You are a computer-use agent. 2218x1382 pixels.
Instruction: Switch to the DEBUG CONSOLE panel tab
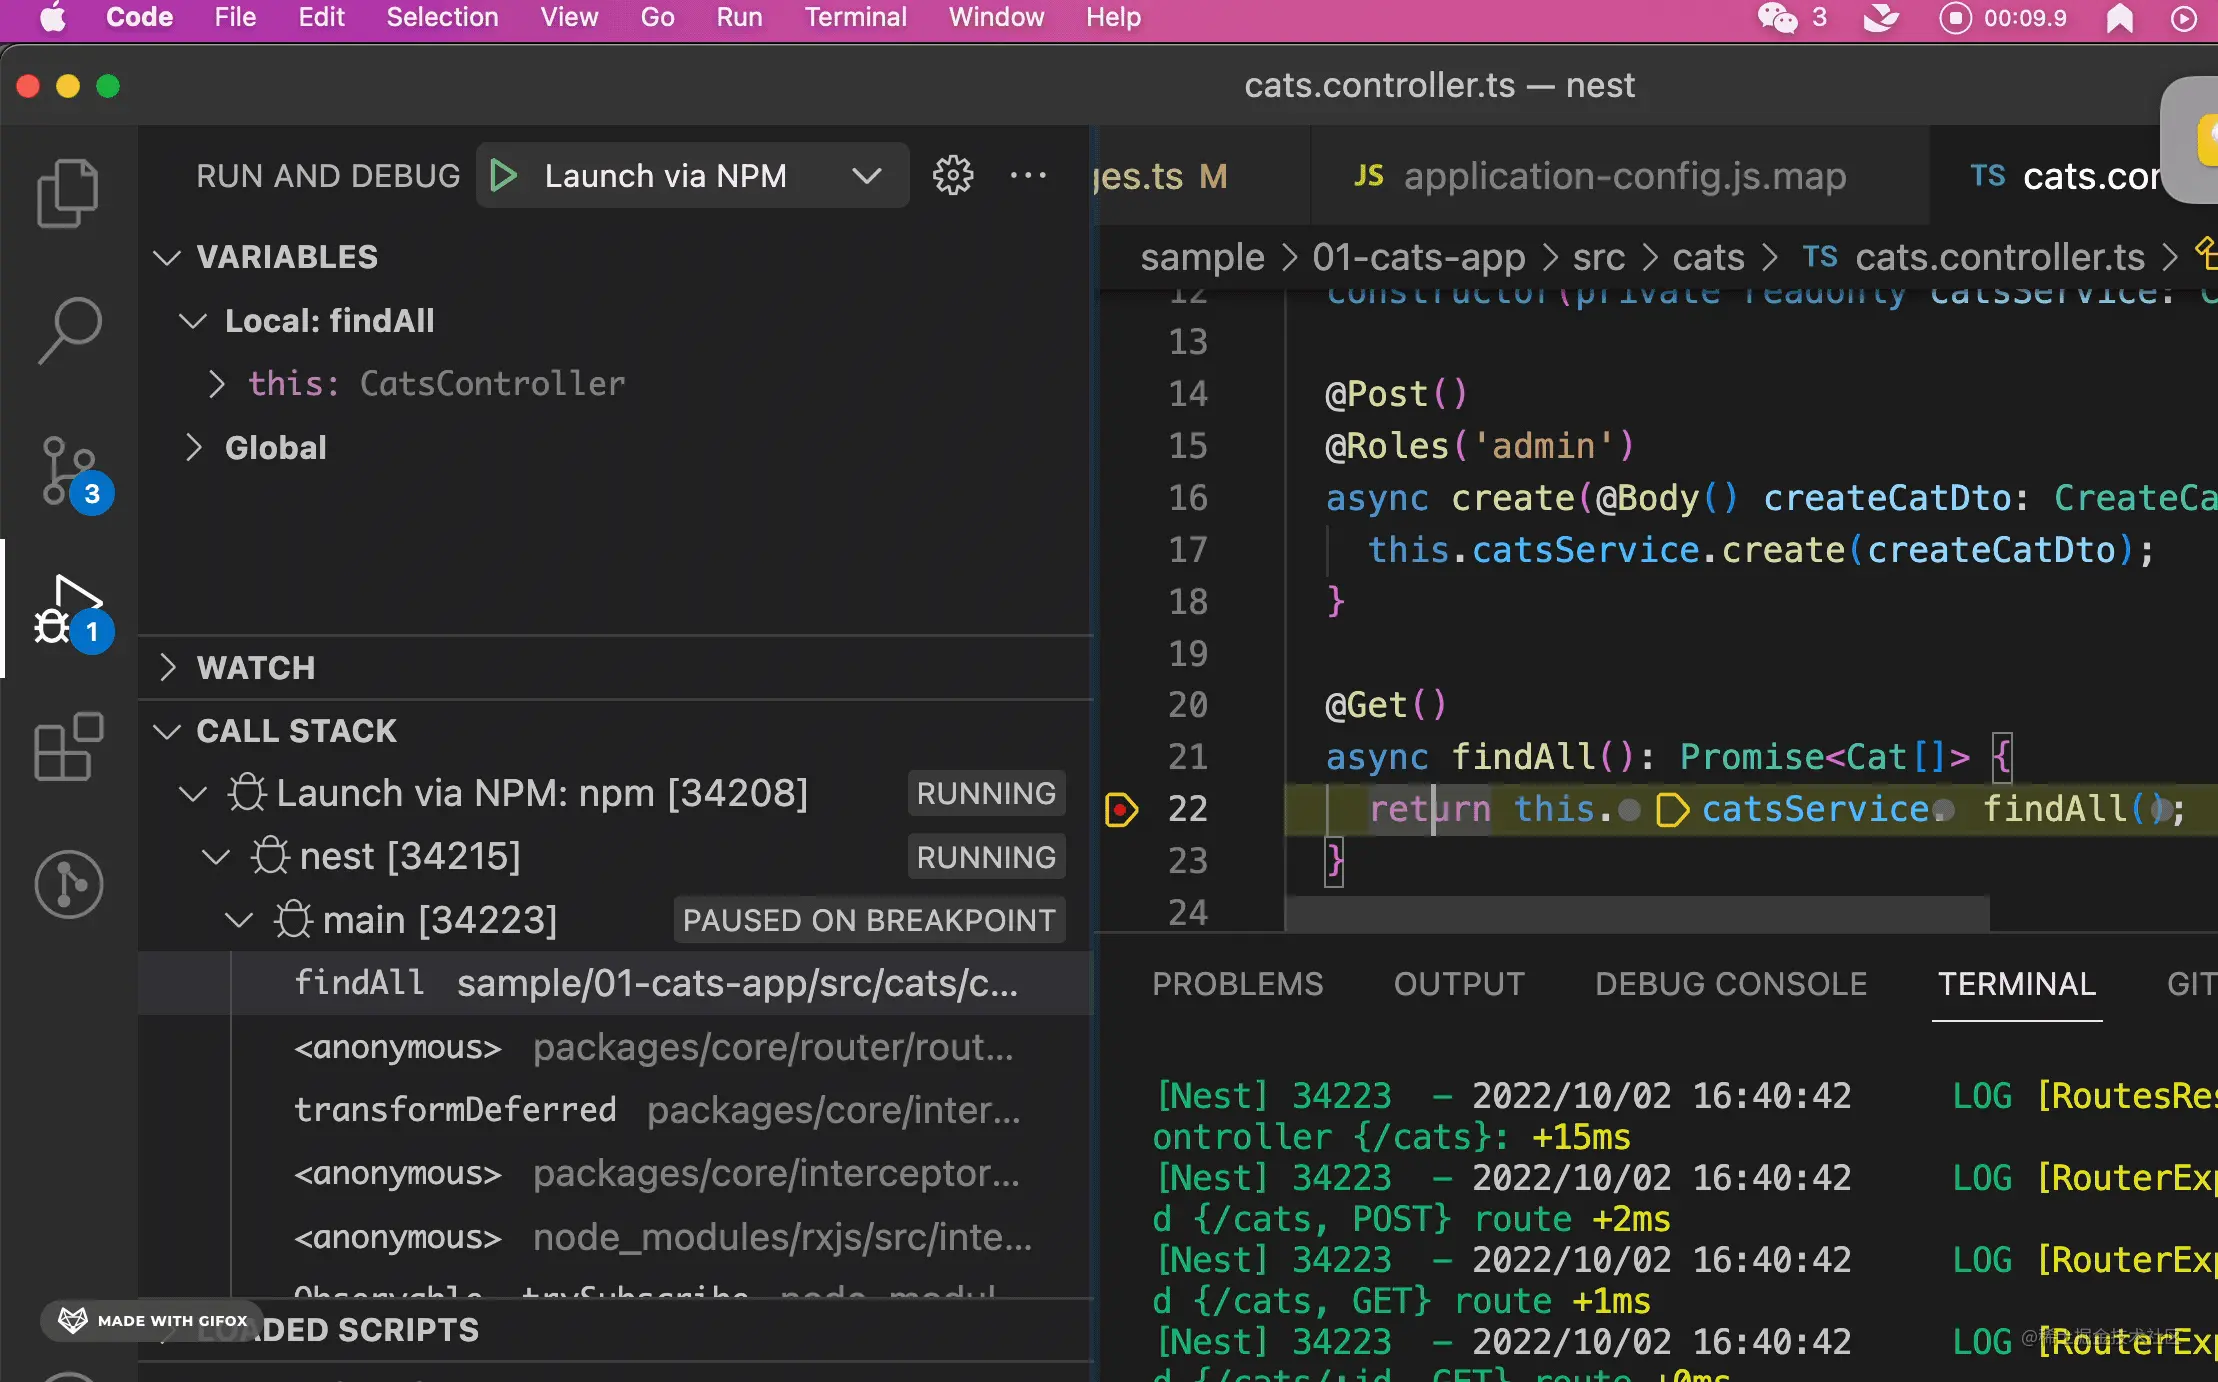(1730, 984)
